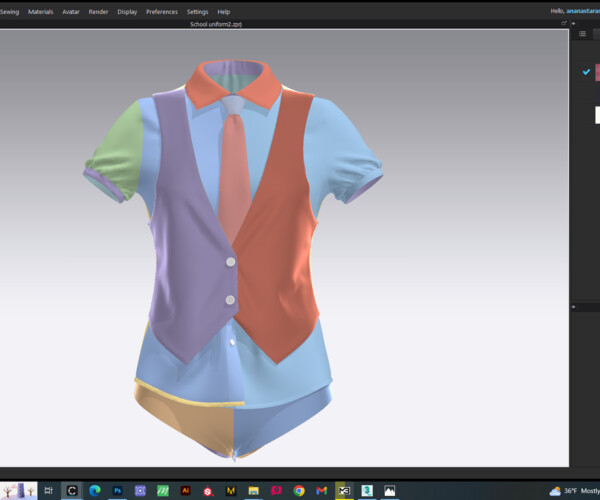Screen dimensions: 600x500
Task: Open Task View from the taskbar
Action: [x=48, y=490]
